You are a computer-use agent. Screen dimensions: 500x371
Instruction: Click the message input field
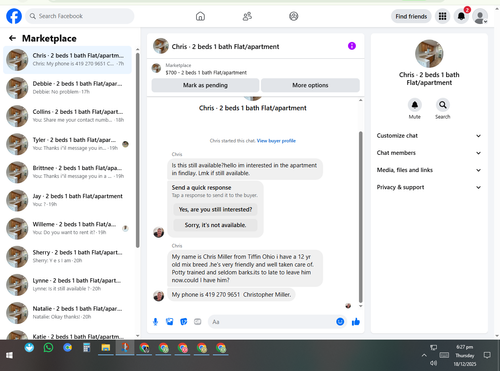pyautogui.click(x=272, y=322)
